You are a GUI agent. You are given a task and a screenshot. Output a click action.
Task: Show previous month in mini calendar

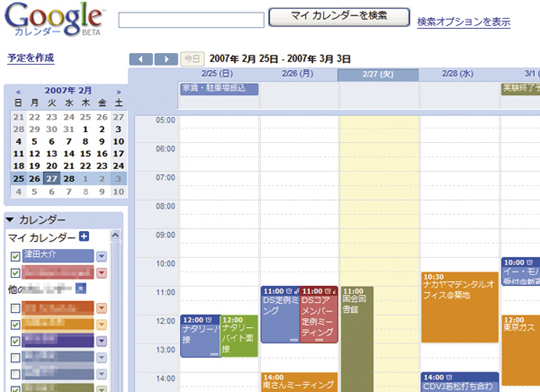pyautogui.click(x=18, y=92)
